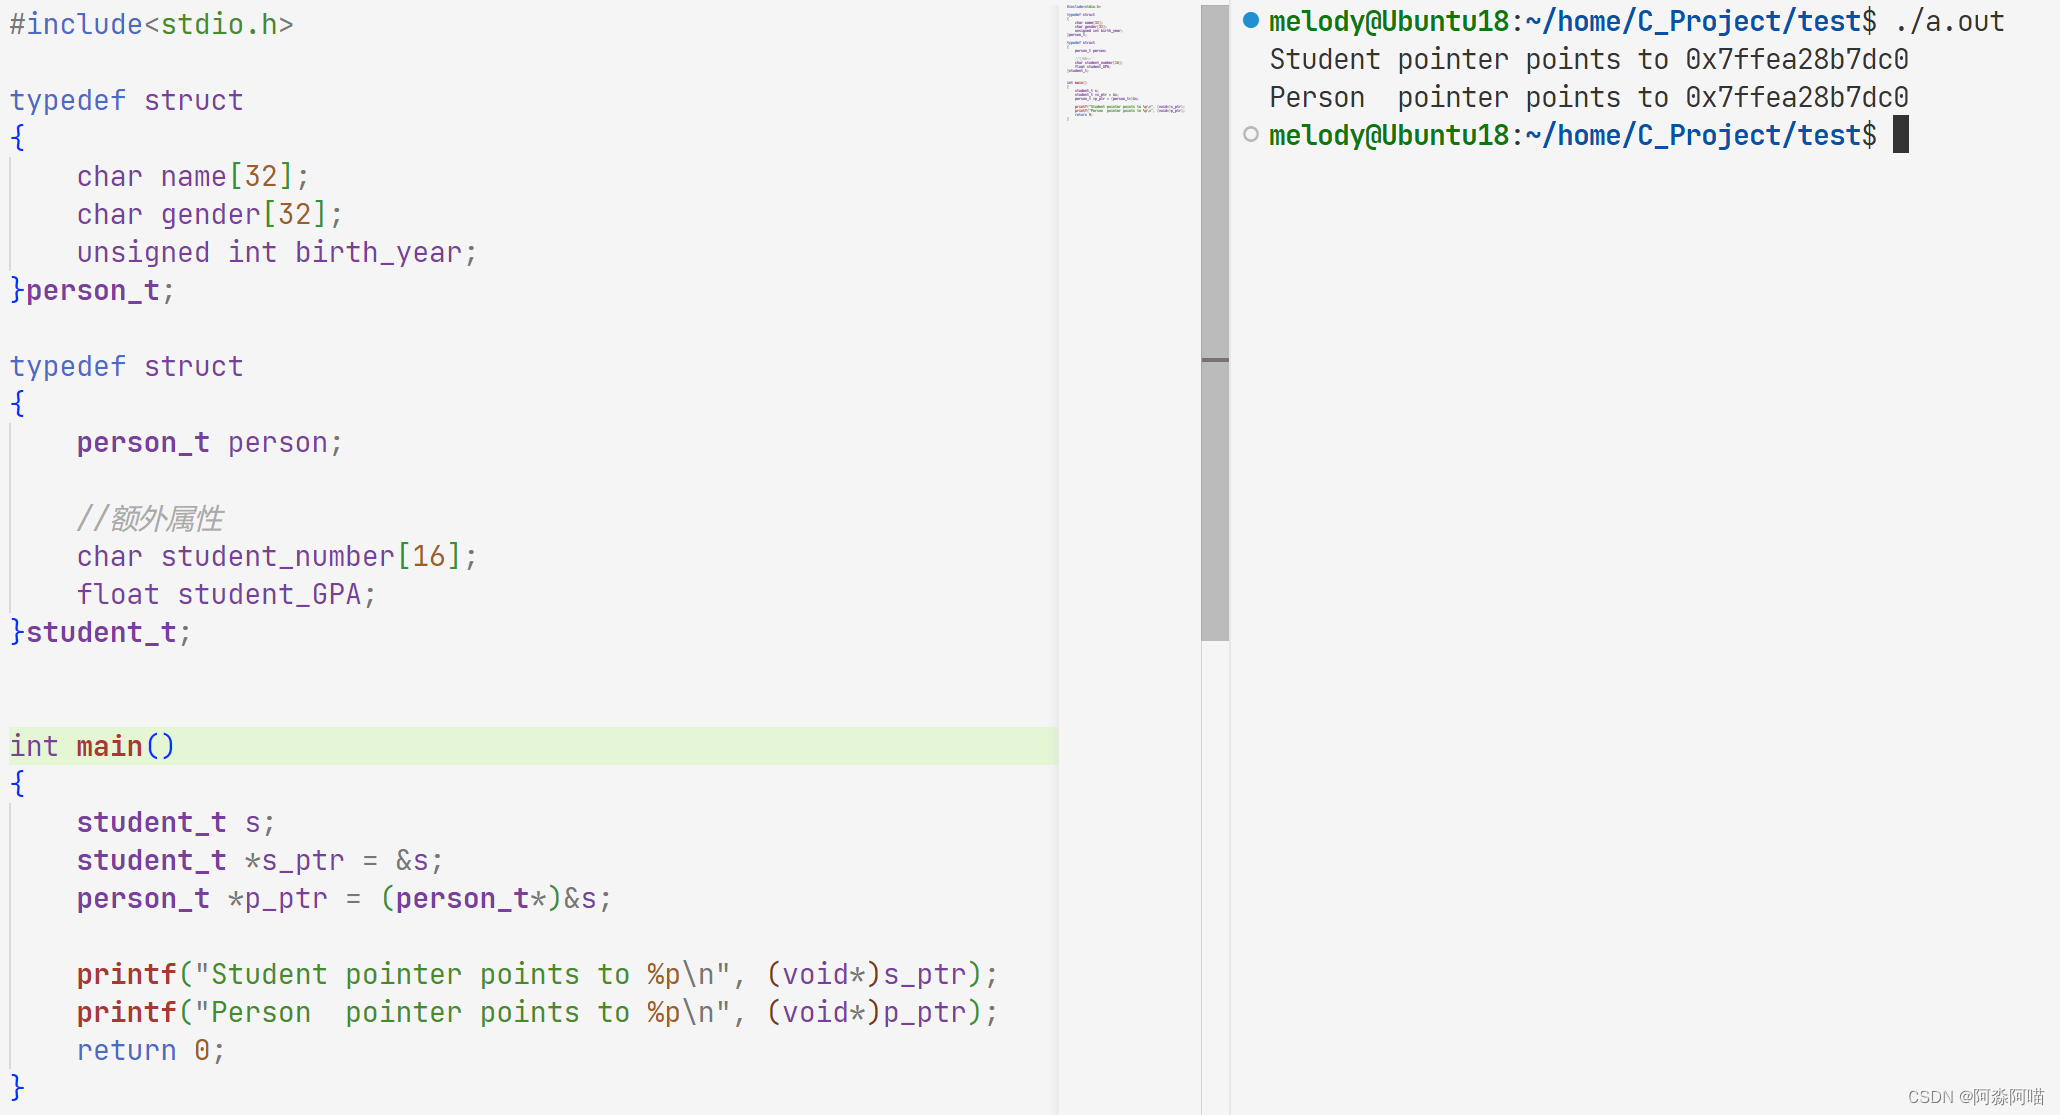This screenshot has width=2060, height=1115.
Task: Click the return 0 statement
Action: coord(150,1050)
